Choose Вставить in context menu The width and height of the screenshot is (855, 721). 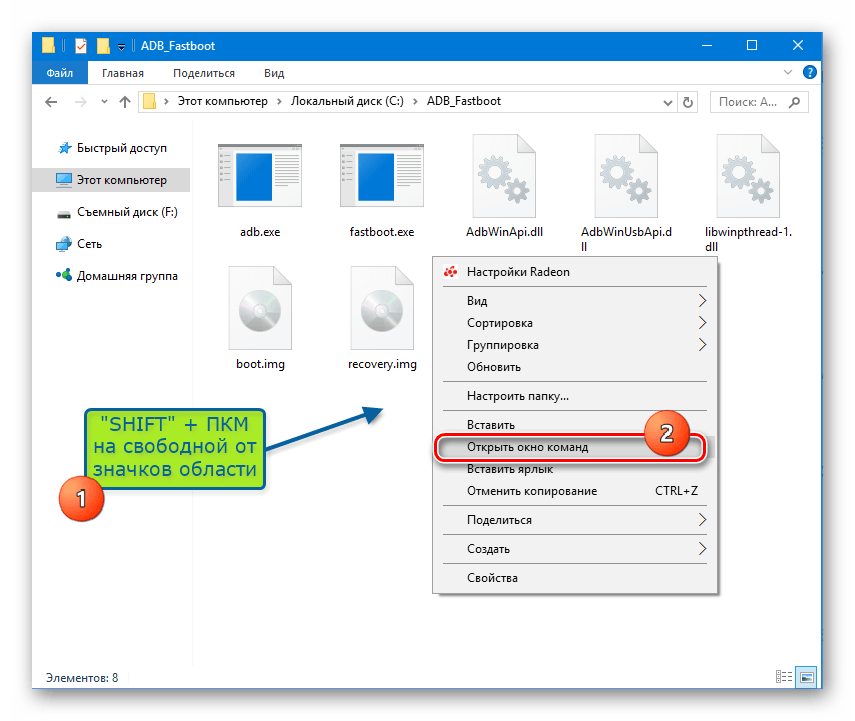(575, 425)
